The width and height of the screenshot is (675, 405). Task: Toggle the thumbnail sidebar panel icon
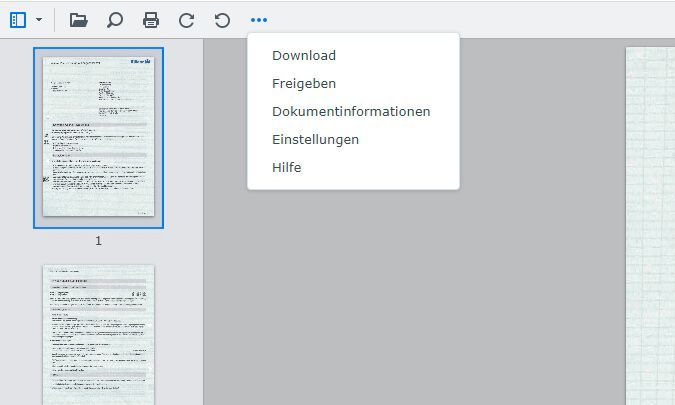pyautogui.click(x=18, y=20)
